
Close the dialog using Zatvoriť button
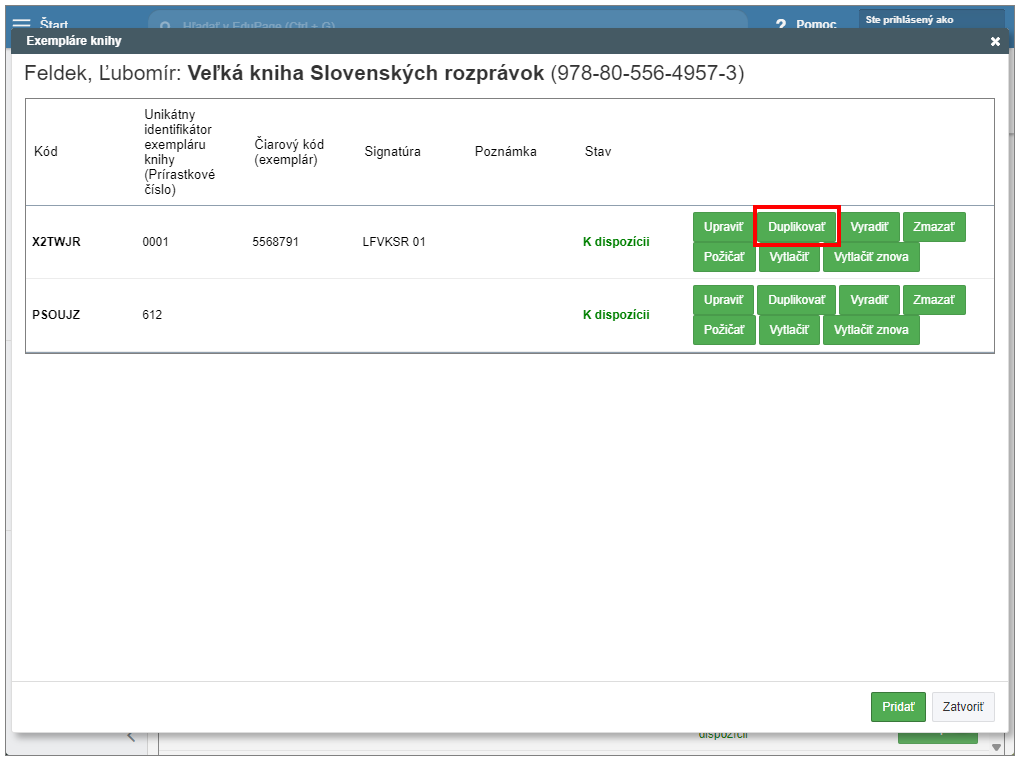click(x=963, y=707)
